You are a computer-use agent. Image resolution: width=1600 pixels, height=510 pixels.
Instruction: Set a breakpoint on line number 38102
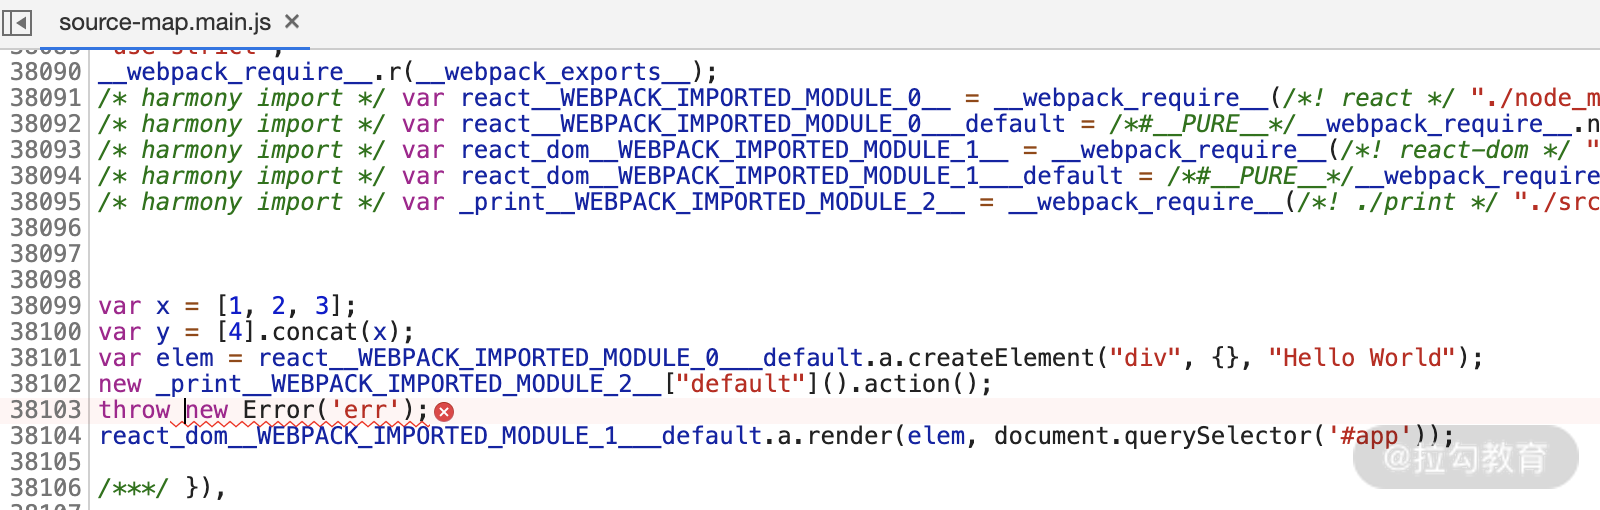45,384
